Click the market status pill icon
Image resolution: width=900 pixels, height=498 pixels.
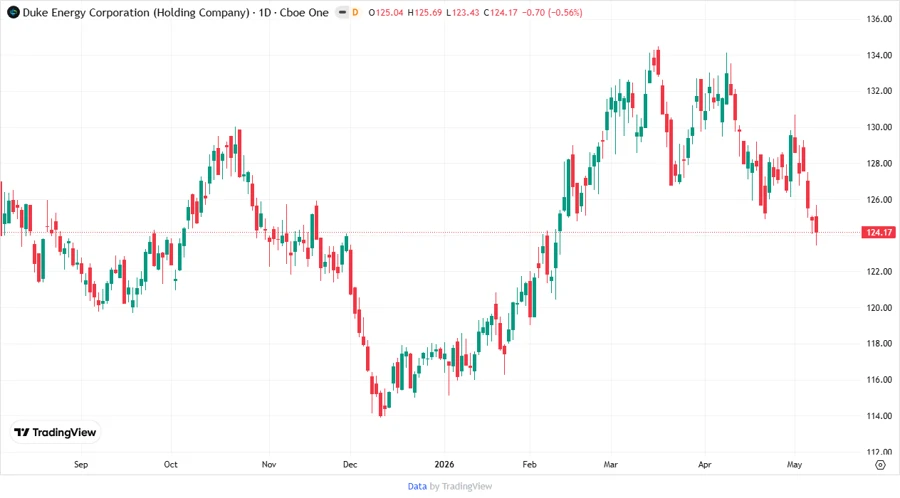coord(342,13)
